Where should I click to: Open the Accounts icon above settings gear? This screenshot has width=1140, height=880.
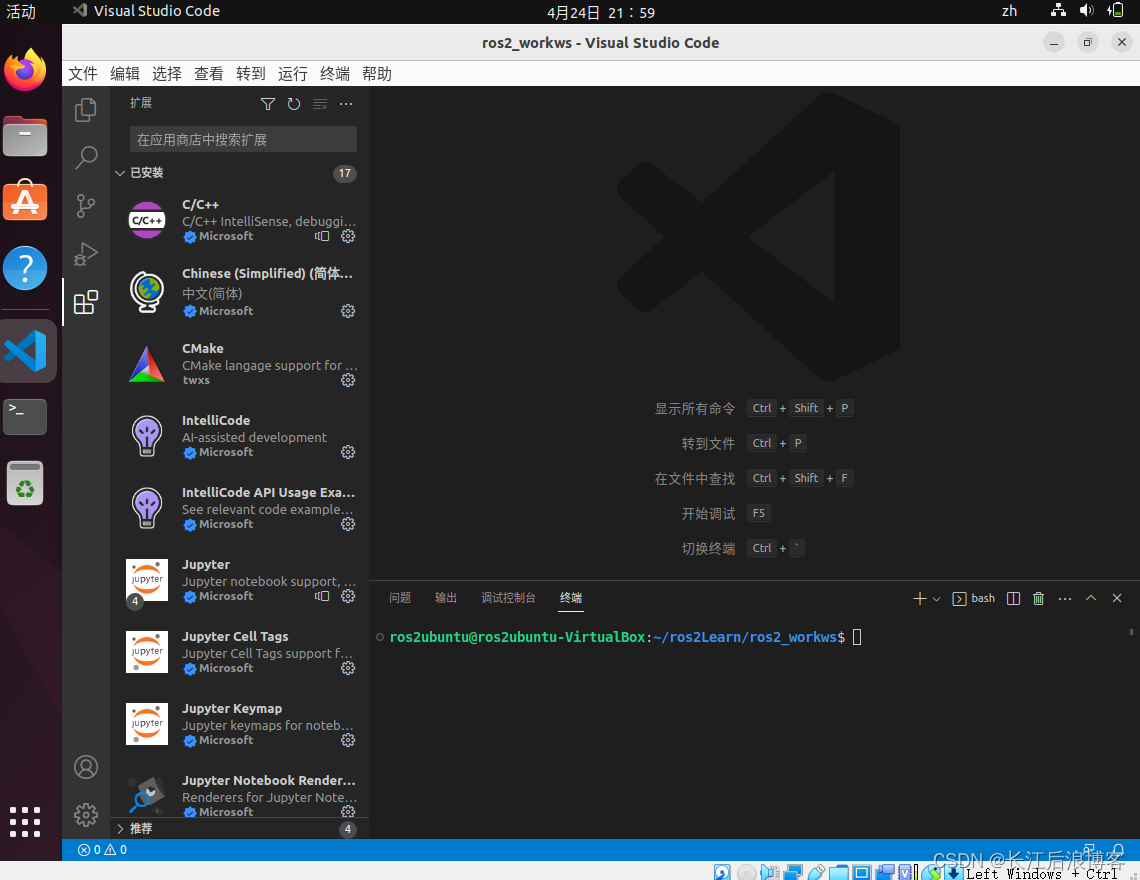click(x=85, y=767)
